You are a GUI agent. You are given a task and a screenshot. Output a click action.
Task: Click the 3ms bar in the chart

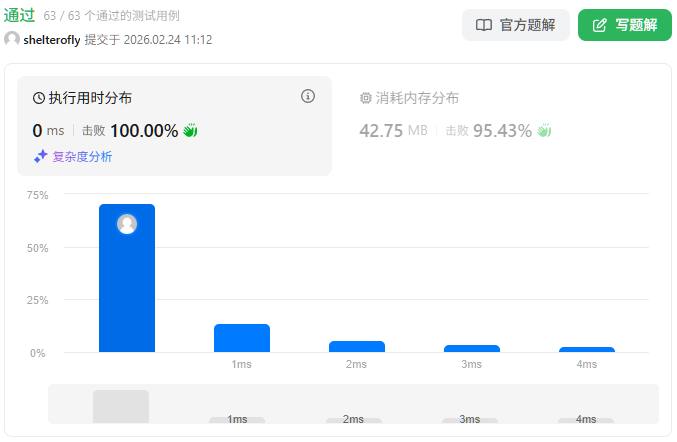(472, 348)
